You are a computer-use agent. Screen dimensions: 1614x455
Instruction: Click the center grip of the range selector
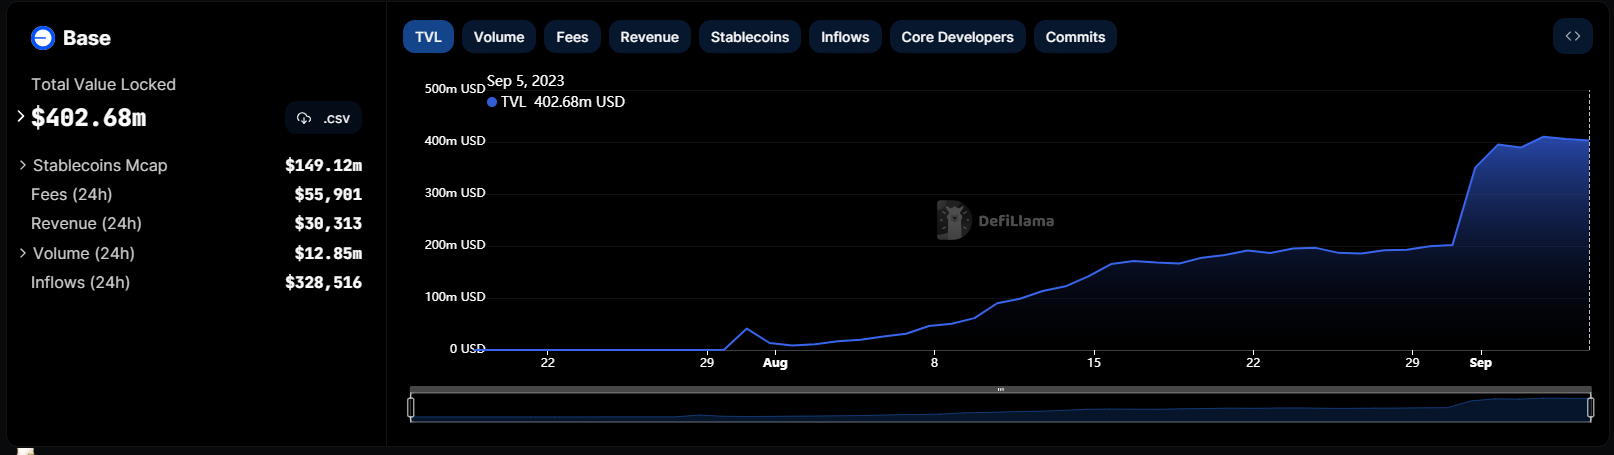tap(1000, 389)
